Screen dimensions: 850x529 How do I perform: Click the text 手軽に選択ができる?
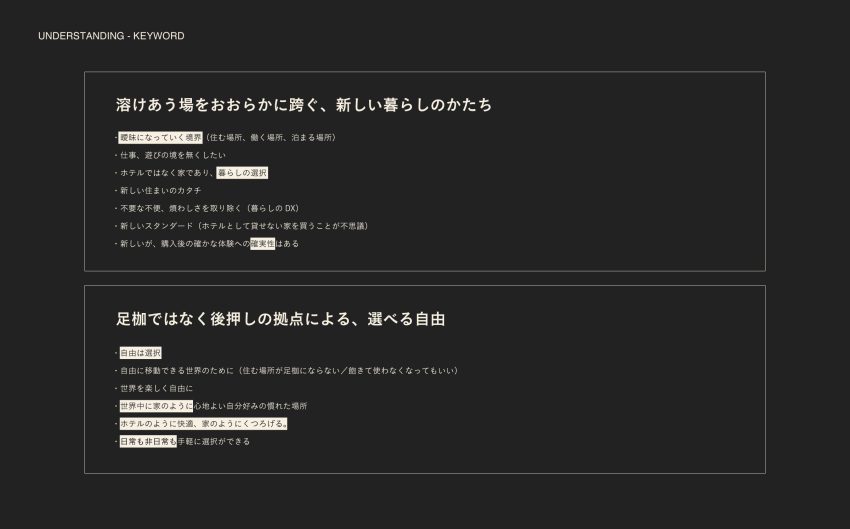point(214,442)
